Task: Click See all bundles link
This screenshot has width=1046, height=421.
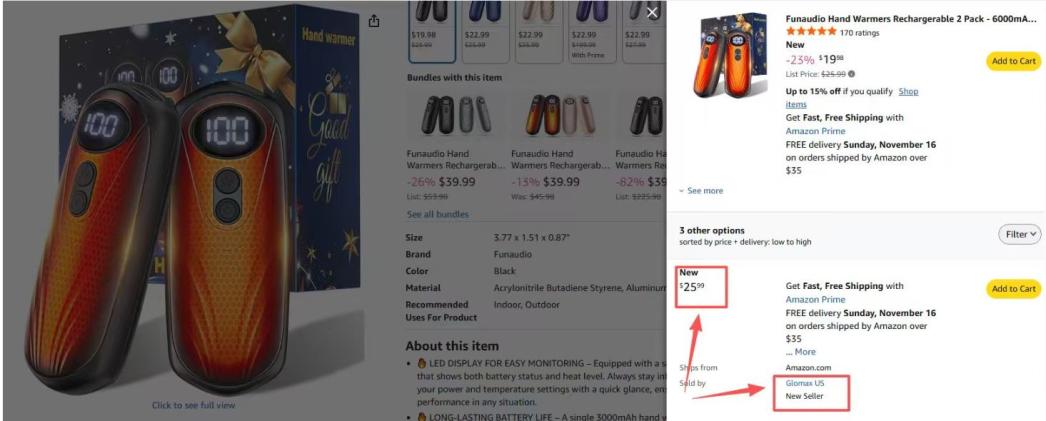Action: coord(438,214)
